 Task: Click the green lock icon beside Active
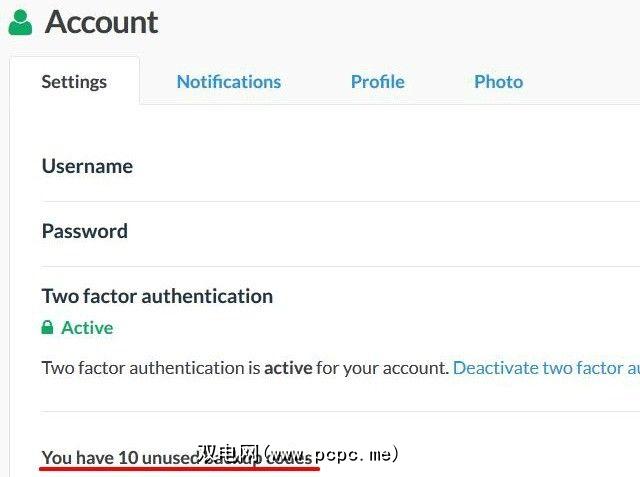pyautogui.click(x=47, y=328)
